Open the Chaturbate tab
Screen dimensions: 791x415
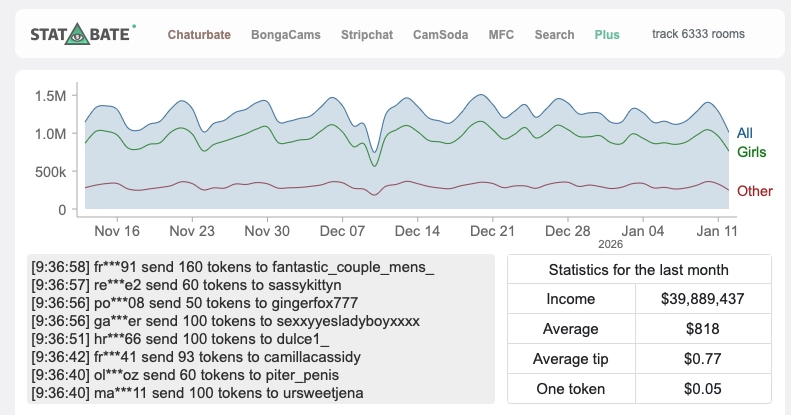point(199,35)
